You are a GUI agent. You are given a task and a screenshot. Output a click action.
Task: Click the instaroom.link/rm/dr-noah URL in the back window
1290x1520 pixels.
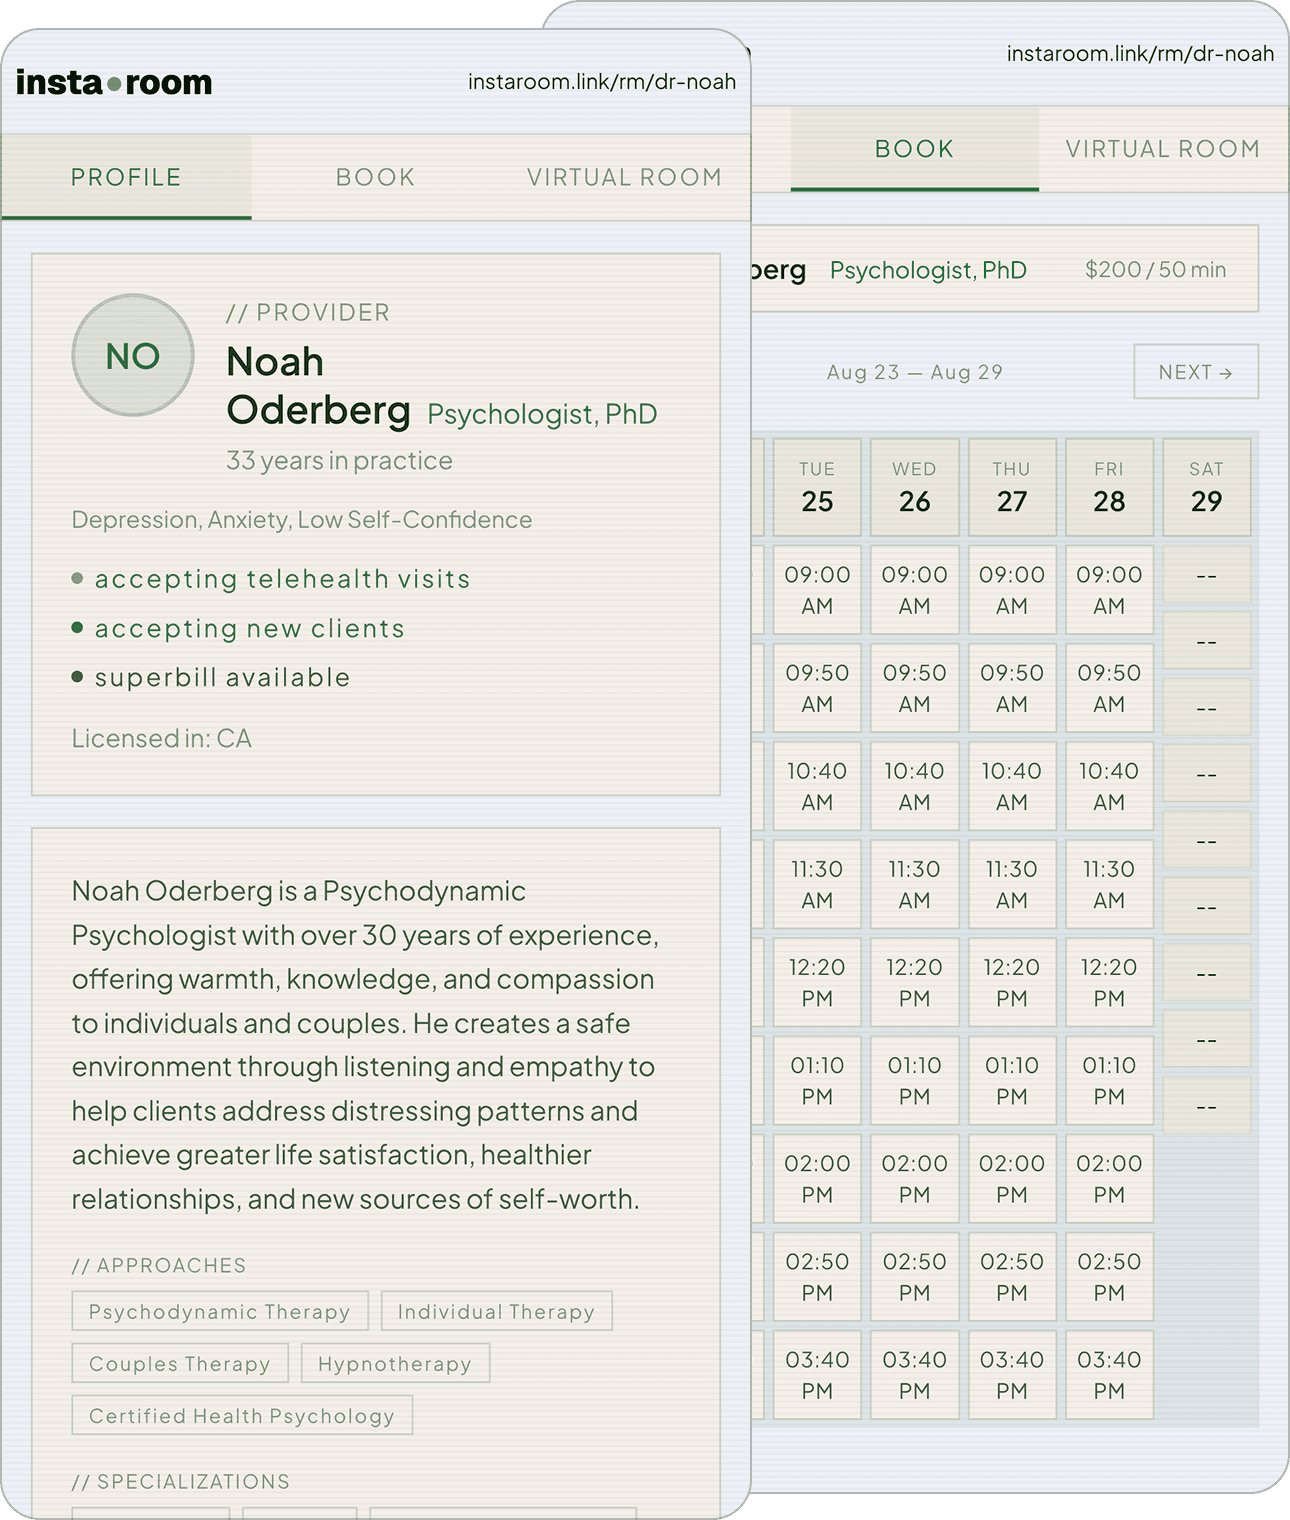[x=1140, y=54]
